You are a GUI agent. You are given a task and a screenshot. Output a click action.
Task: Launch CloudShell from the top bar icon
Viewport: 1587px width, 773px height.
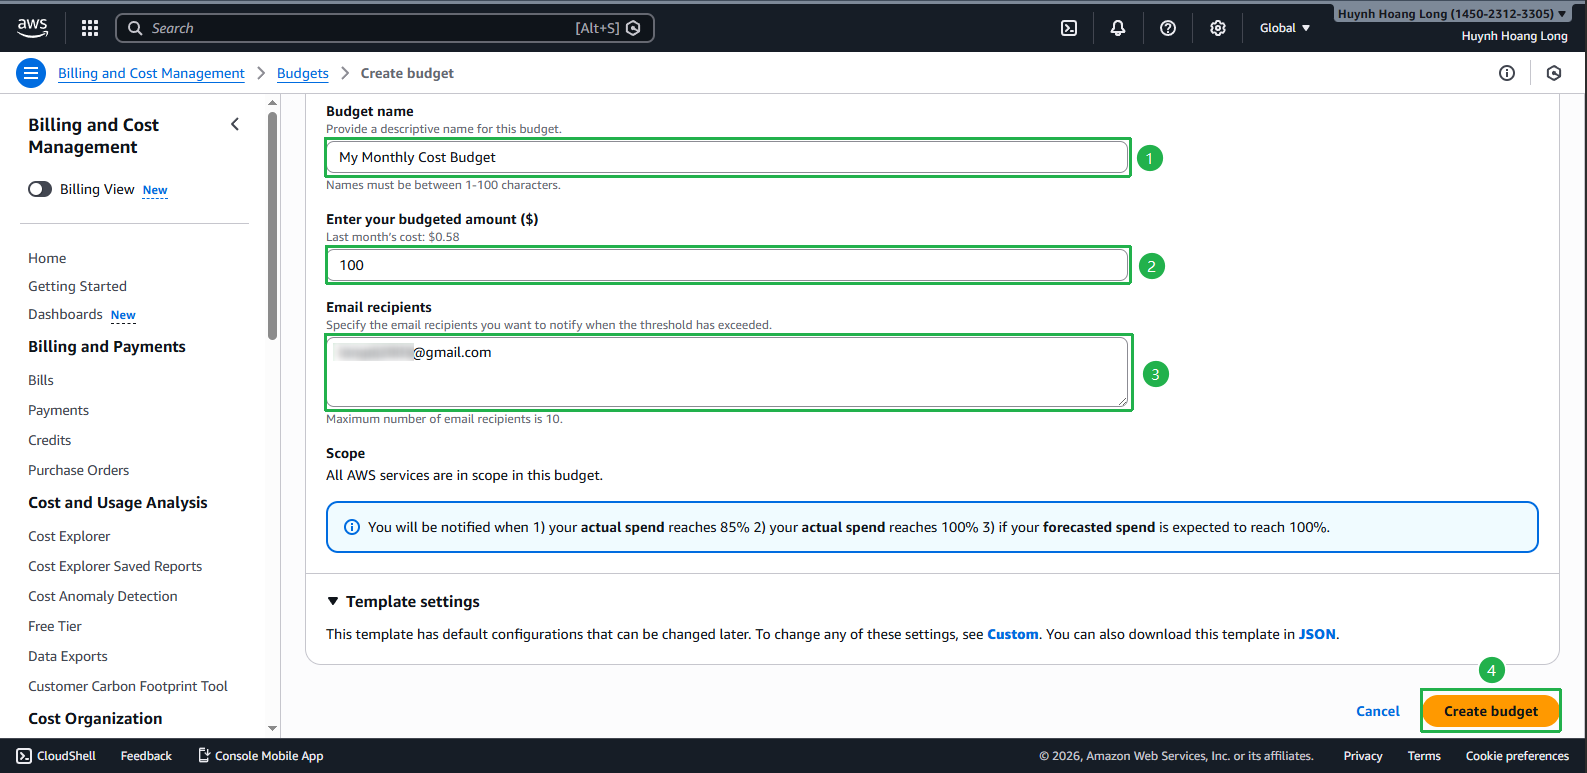(1069, 28)
